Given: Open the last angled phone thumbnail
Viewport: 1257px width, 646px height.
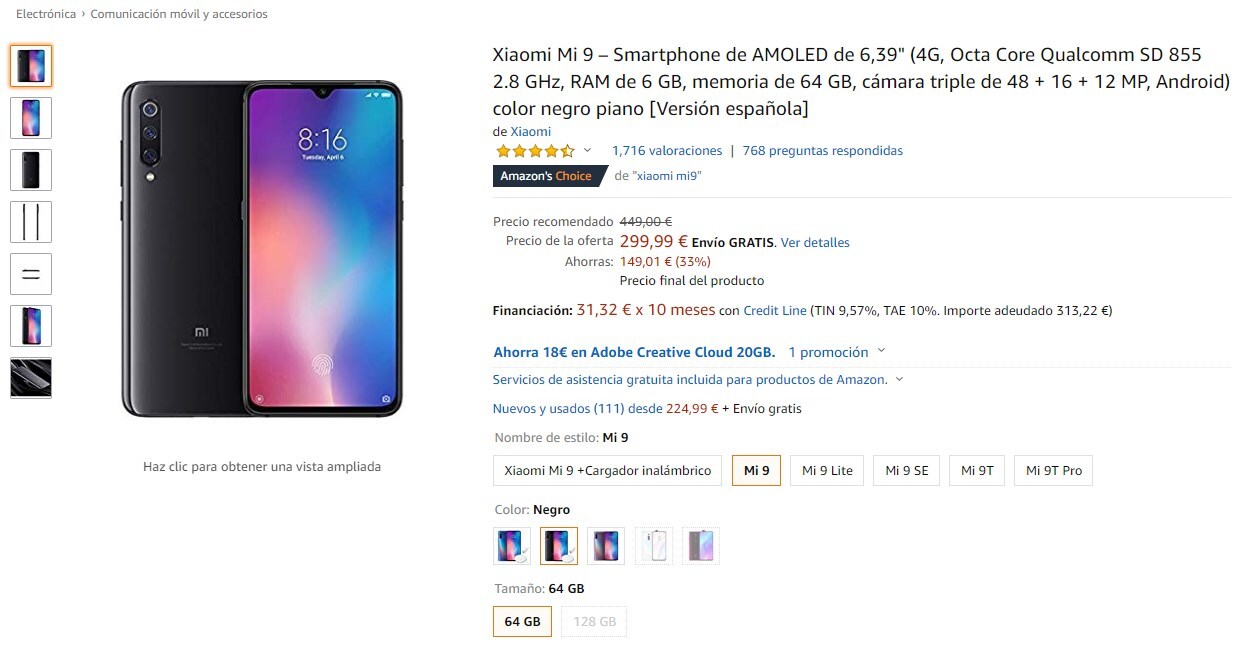Looking at the screenshot, I should (31, 378).
